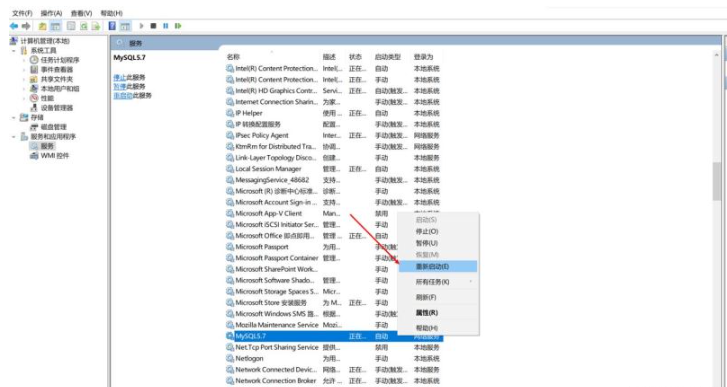727x387 pixels.
Task: Toggle the Show/Hide Action Pane toolbar icon
Action: pyautogui.click(x=125, y=26)
